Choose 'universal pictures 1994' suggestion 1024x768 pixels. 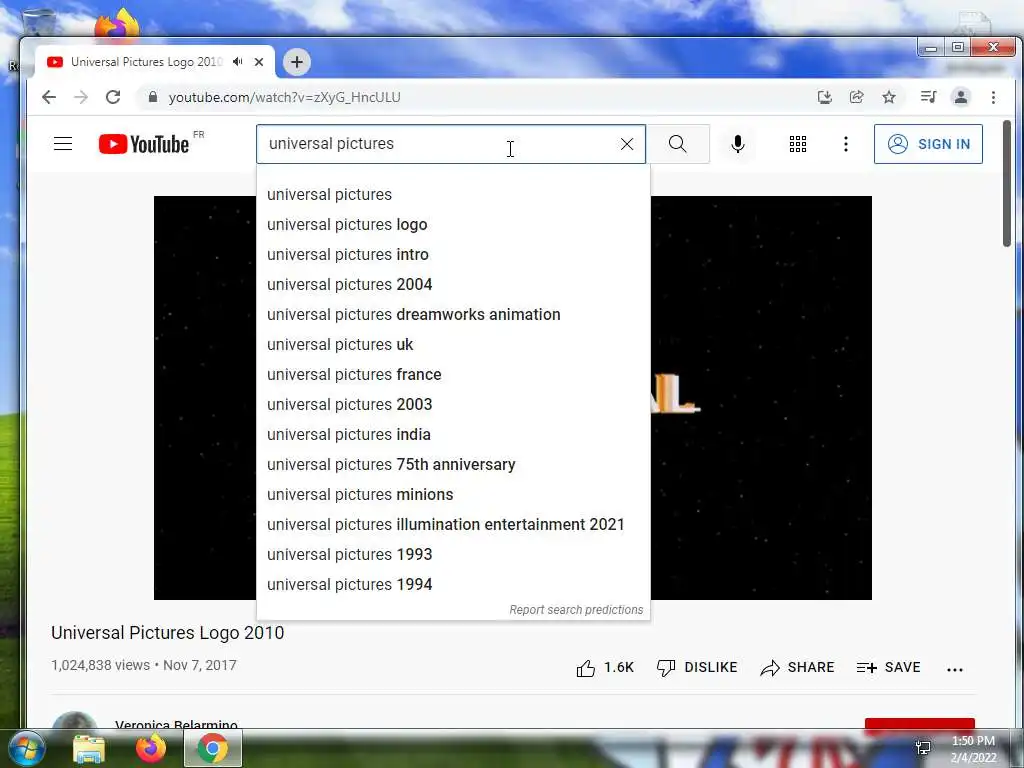[453, 585]
